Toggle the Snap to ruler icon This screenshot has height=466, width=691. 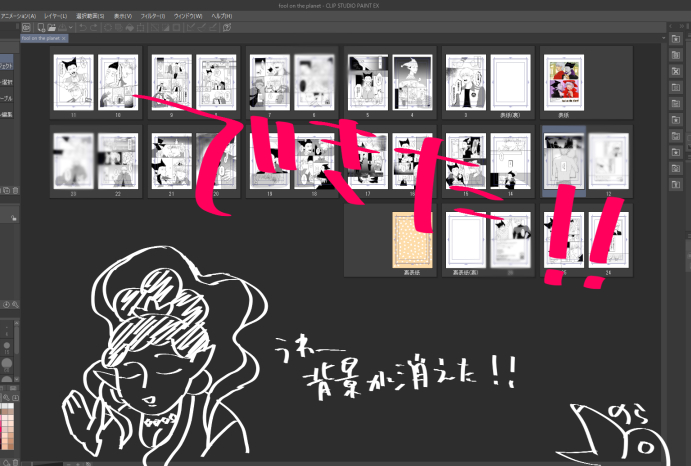[190, 27]
